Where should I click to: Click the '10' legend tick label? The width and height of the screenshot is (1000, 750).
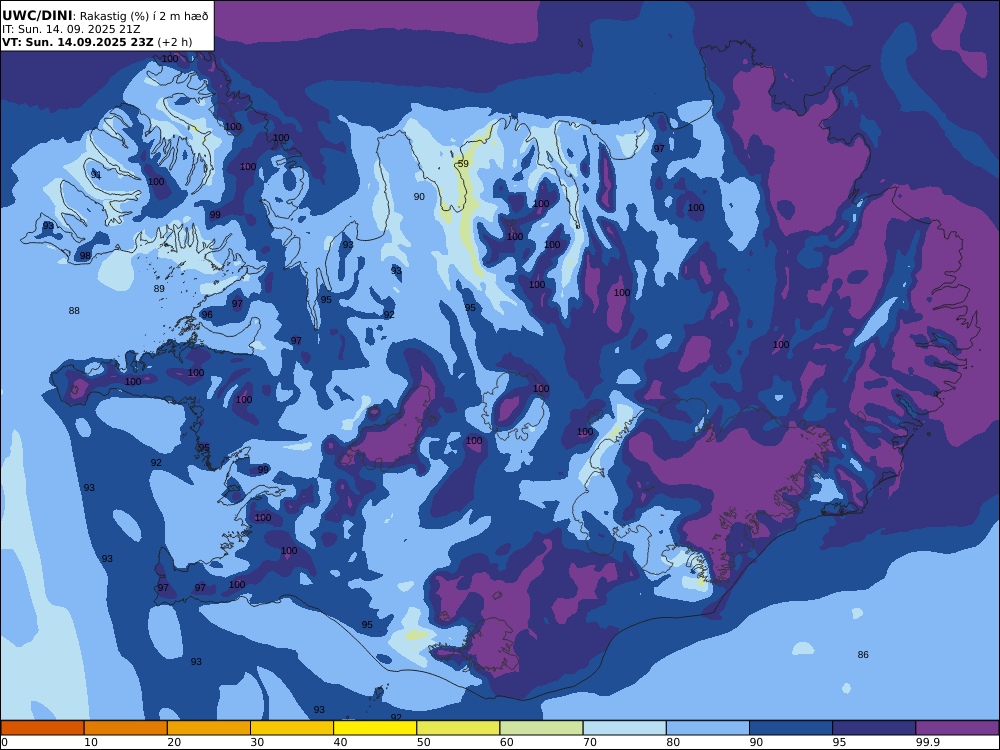[x=91, y=742]
